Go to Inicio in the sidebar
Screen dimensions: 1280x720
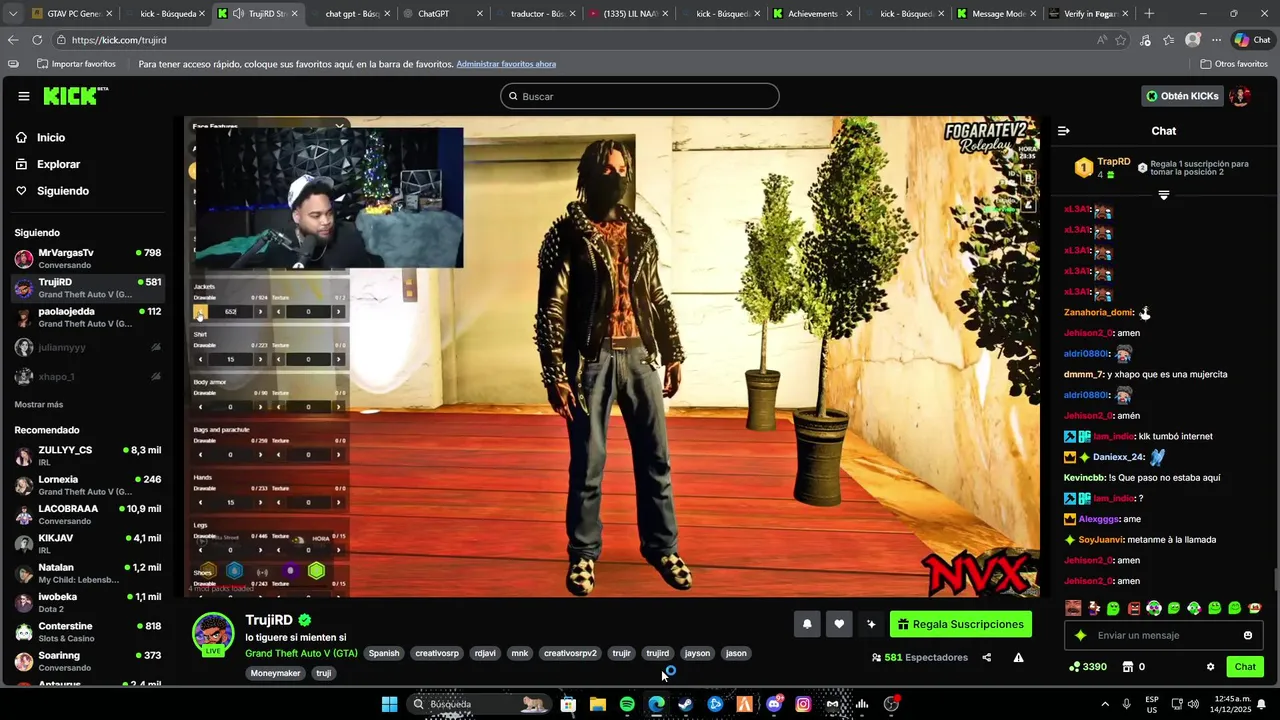pyautogui.click(x=50, y=138)
